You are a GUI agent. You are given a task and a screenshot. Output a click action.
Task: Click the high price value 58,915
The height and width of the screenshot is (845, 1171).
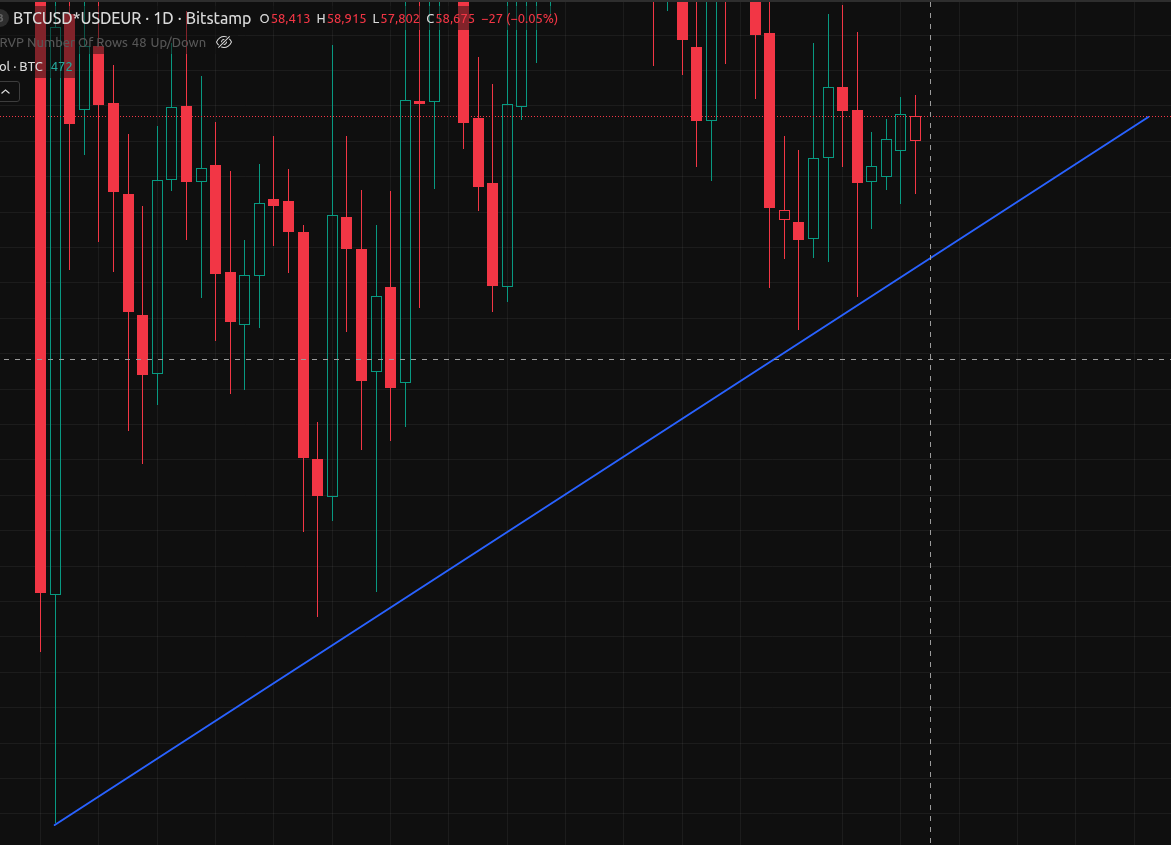point(347,19)
